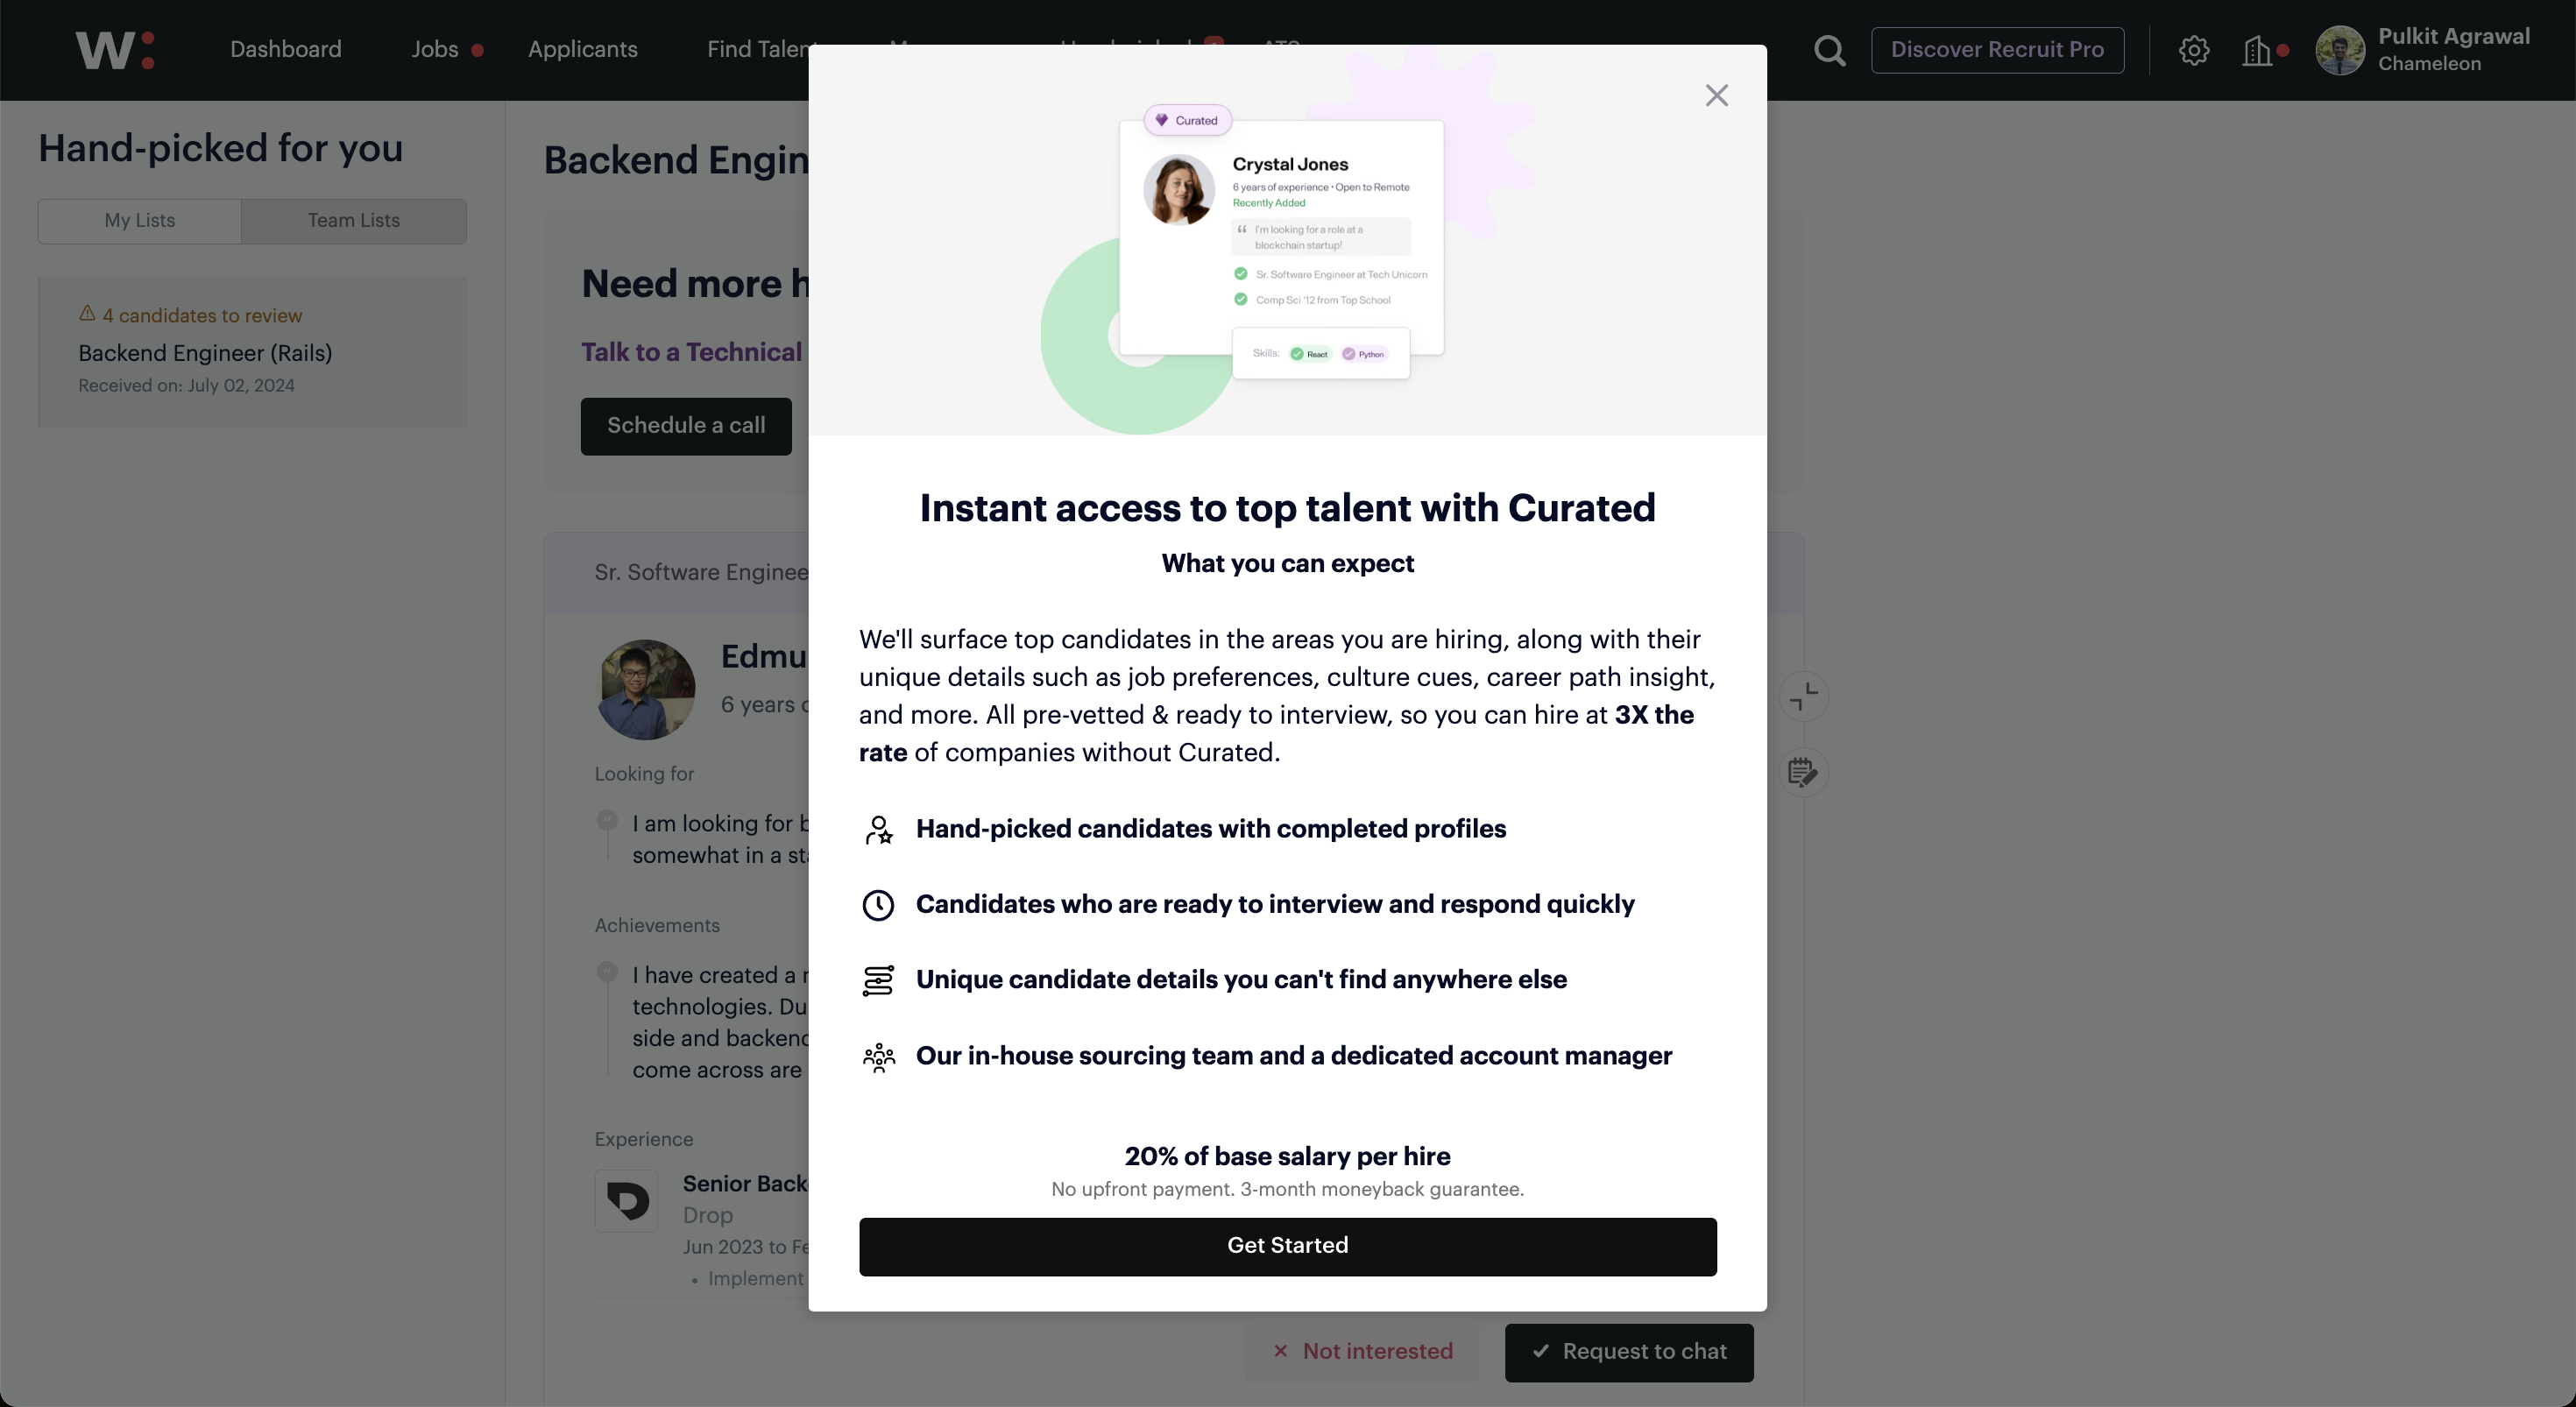The width and height of the screenshot is (2576, 1407).
Task: Click the Get Started button
Action: pos(1287,1246)
